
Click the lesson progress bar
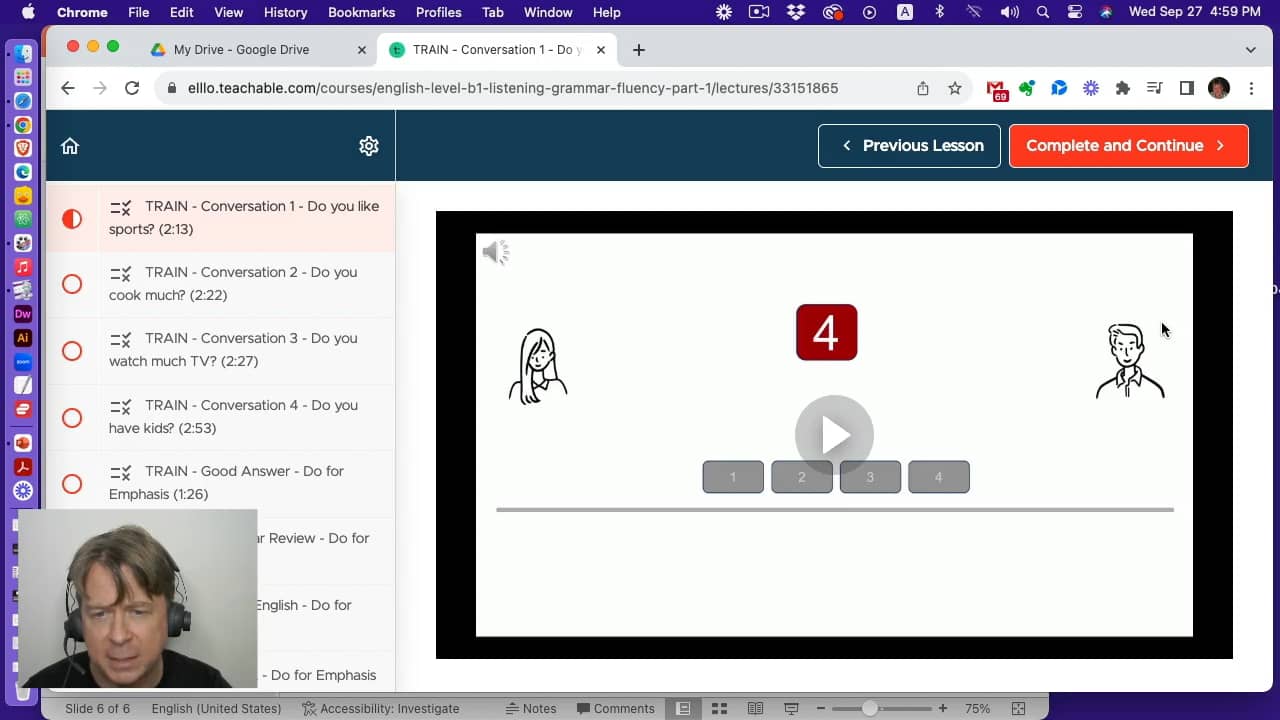835,510
